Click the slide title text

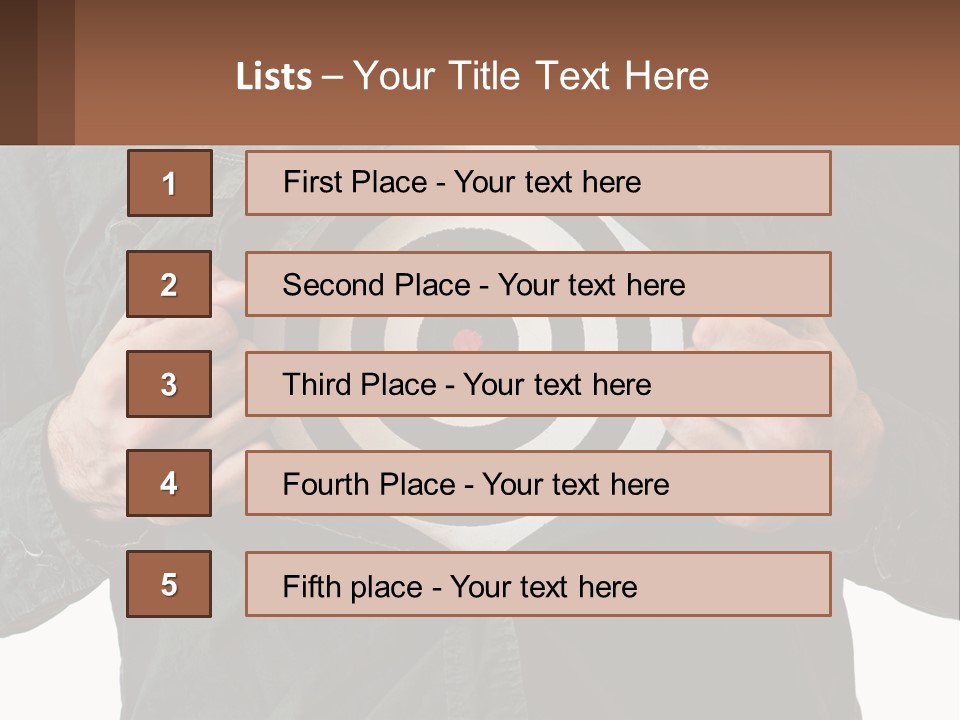pos(472,76)
